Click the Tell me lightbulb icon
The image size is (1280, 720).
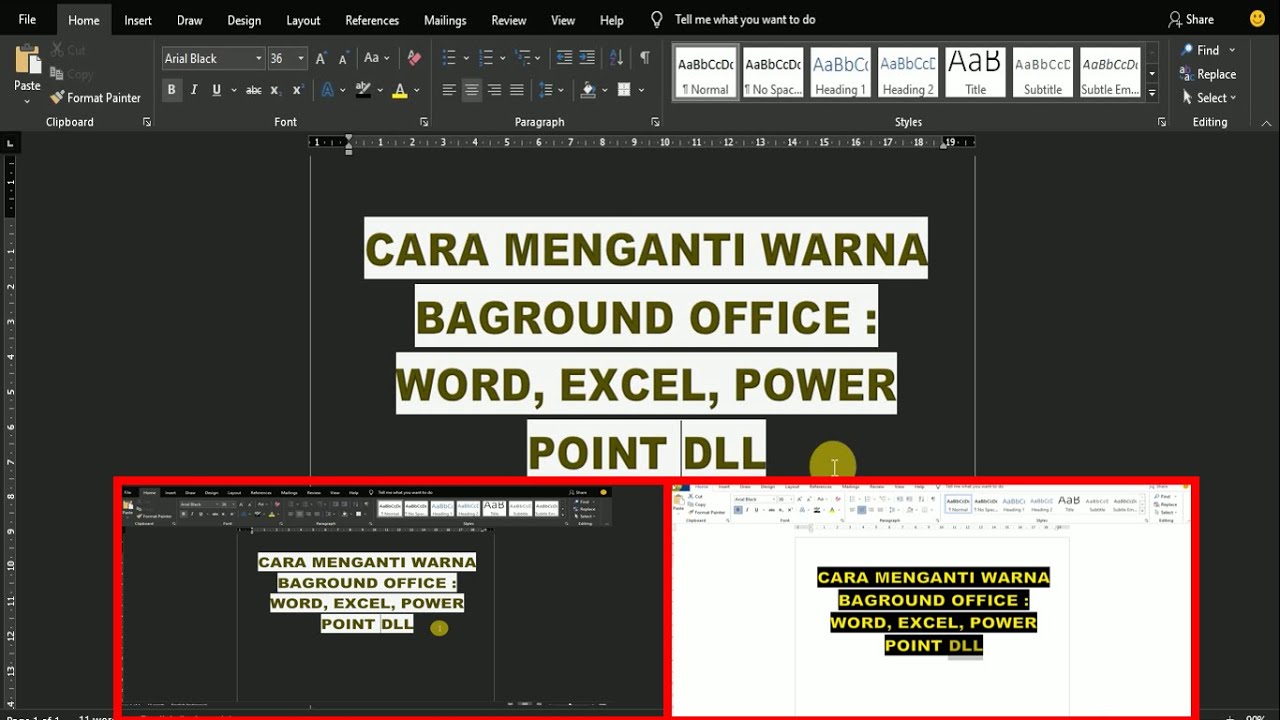[657, 19]
